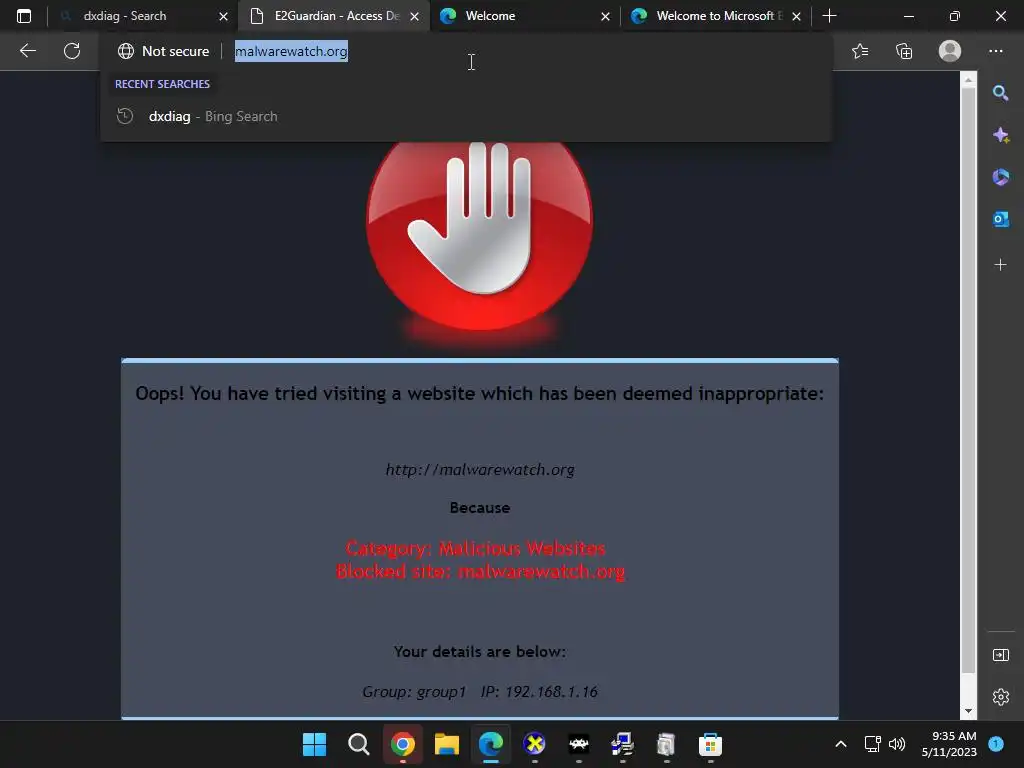Open the Settings and more ellipsis menu
The height and width of the screenshot is (768, 1024).
coord(996,51)
